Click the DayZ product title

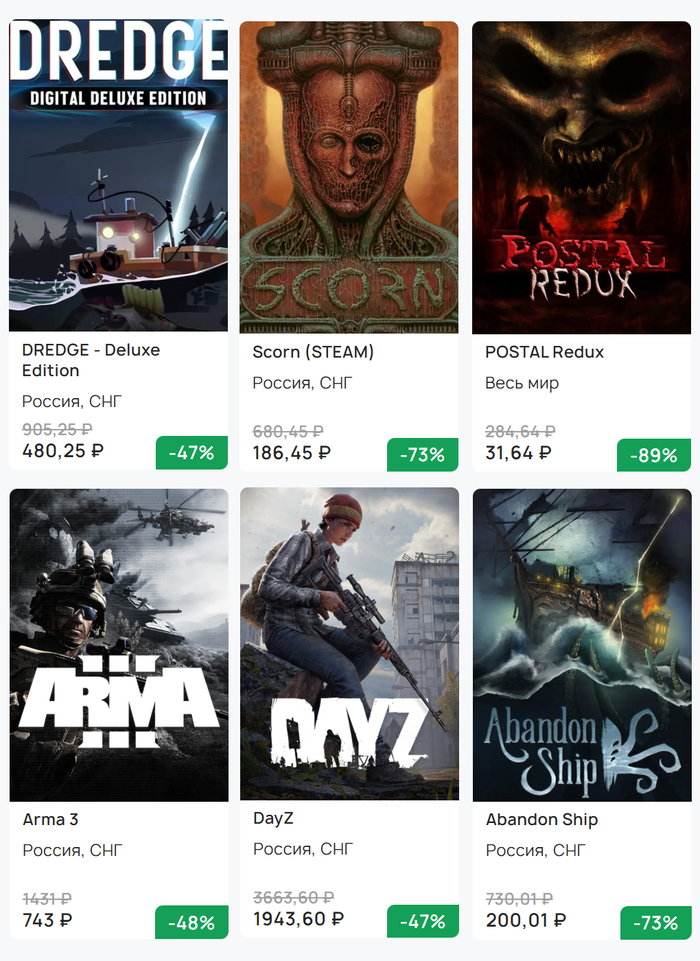[x=273, y=818]
